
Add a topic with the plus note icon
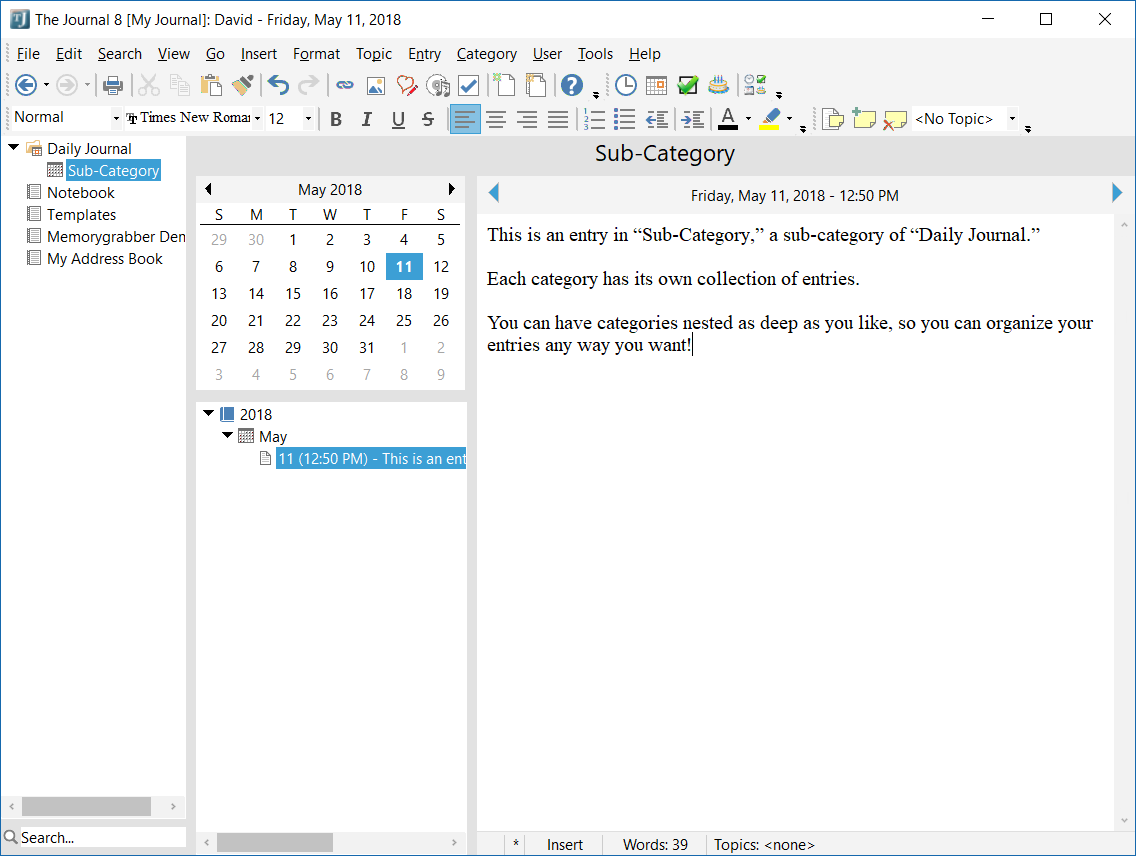point(864,119)
